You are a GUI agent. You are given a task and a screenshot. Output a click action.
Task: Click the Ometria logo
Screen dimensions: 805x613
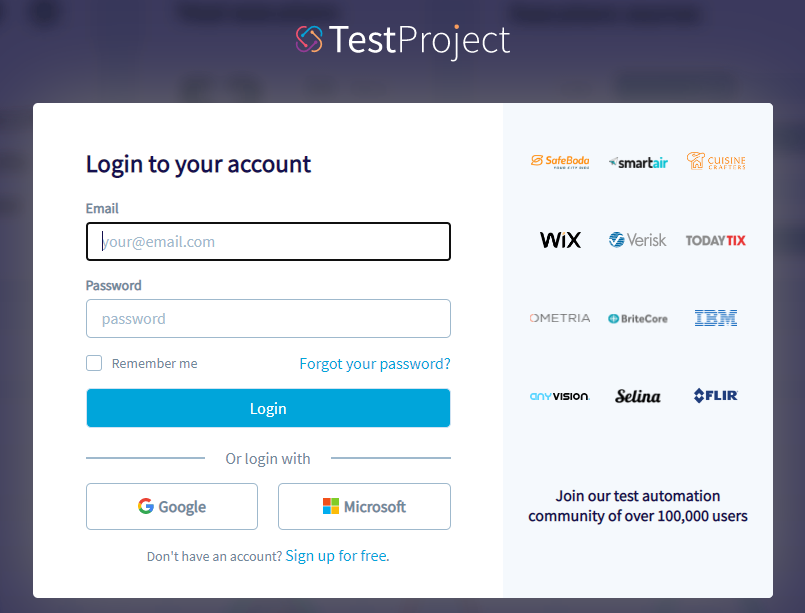pos(560,318)
